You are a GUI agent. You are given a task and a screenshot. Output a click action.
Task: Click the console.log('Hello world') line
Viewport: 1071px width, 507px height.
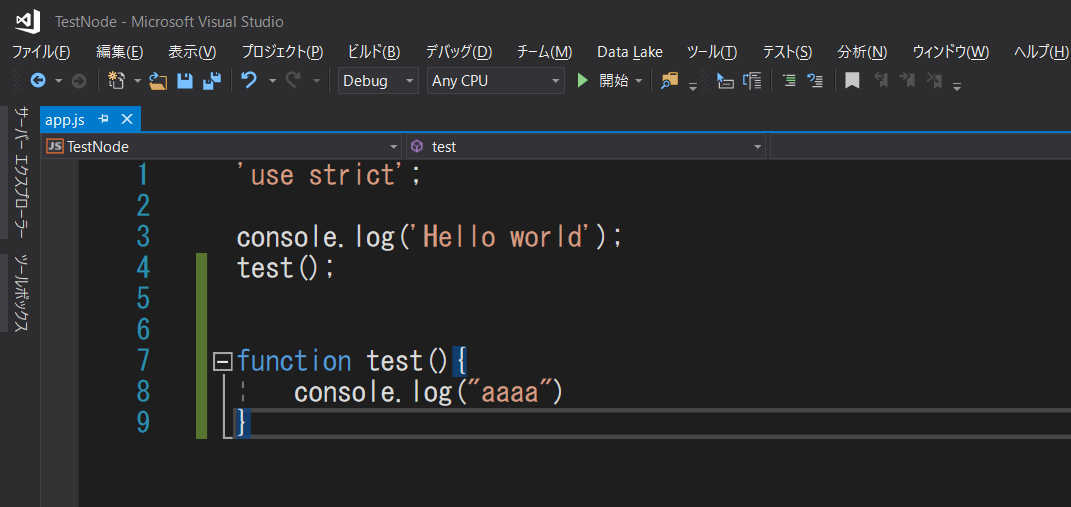coord(430,237)
